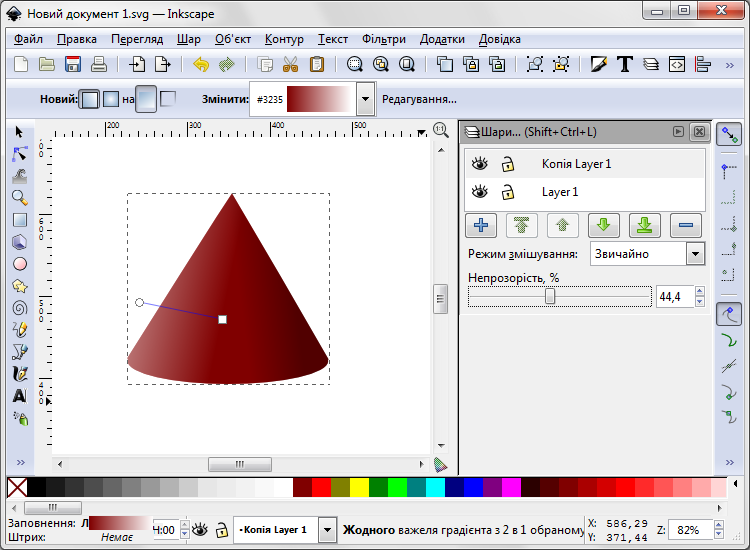Open the Фільтри menu
Screen dimensions: 750x550
click(x=384, y=39)
